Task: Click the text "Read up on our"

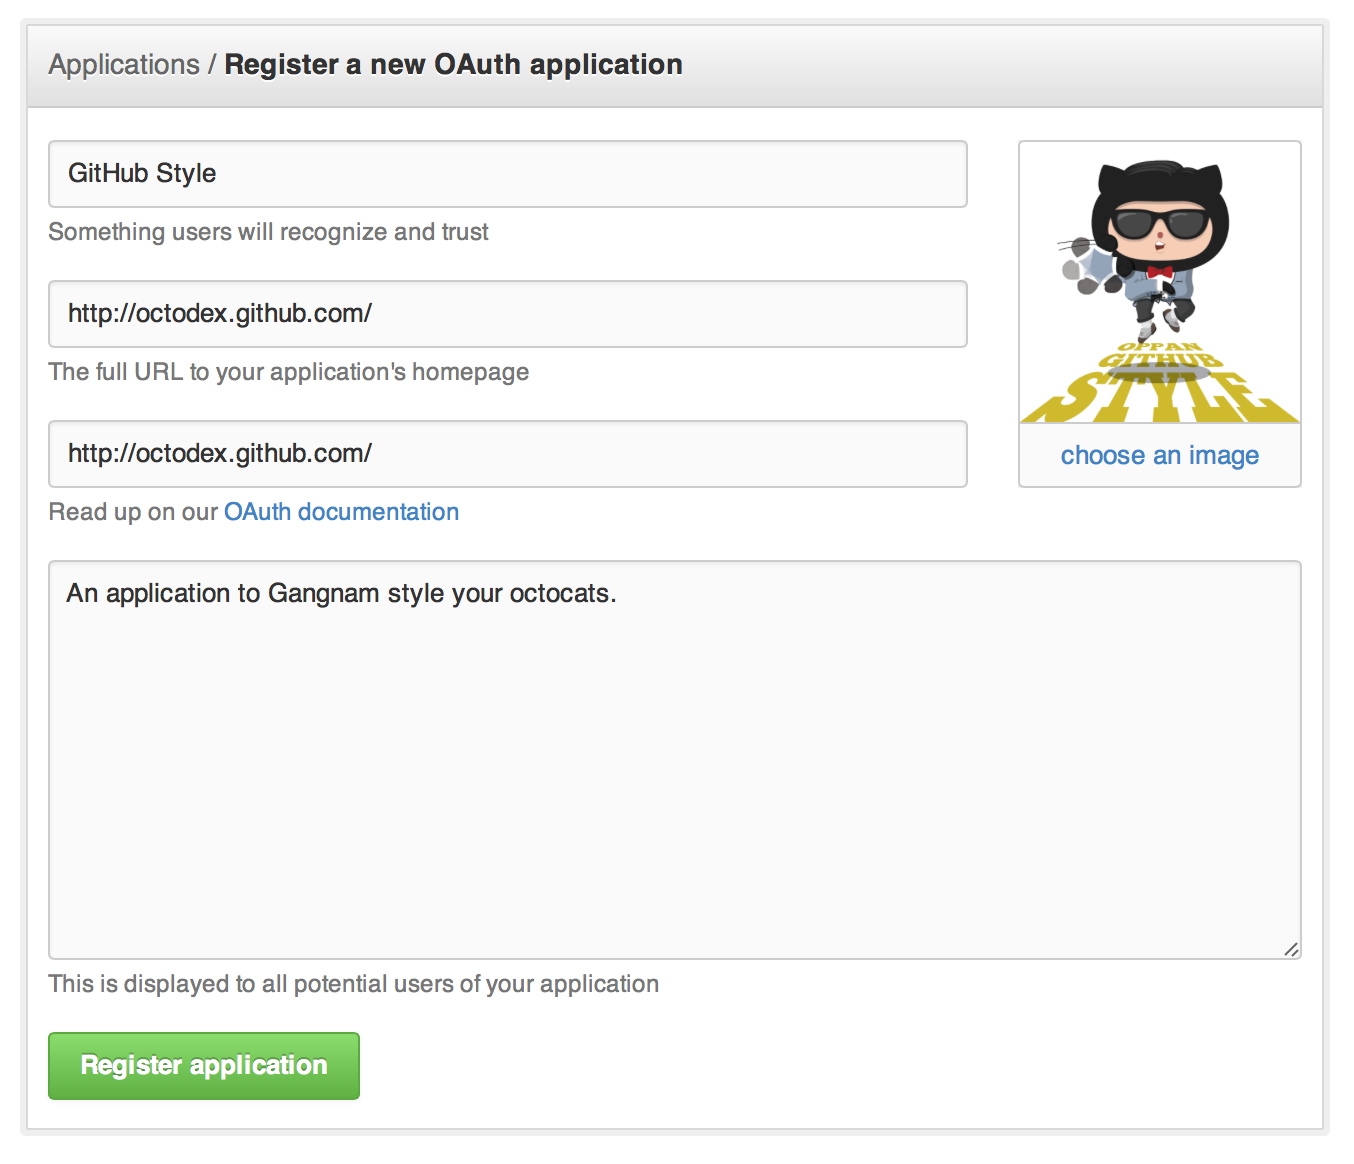Action: [x=130, y=511]
